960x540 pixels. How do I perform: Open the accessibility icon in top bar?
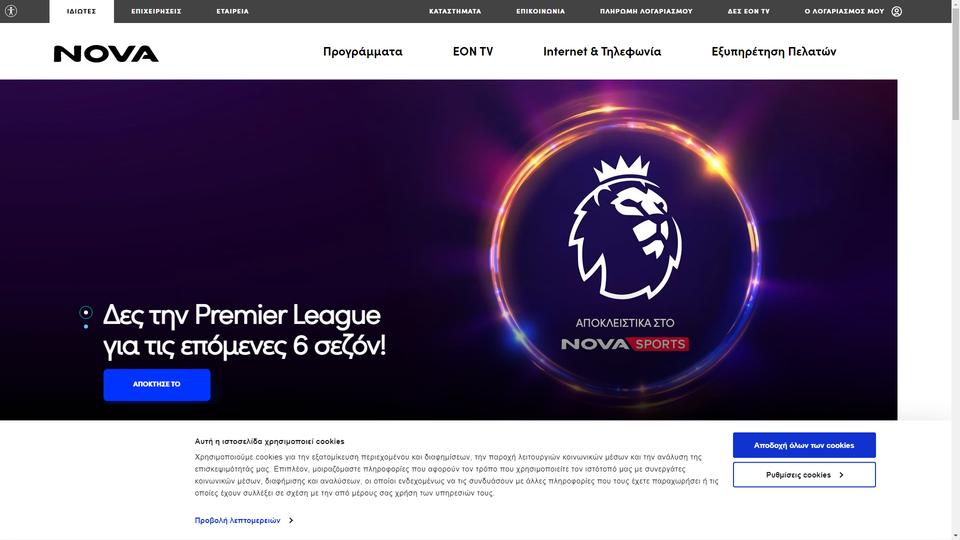pyautogui.click(x=11, y=11)
